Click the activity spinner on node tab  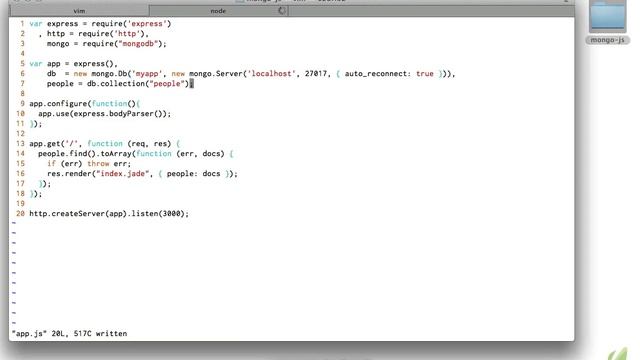click(282, 11)
